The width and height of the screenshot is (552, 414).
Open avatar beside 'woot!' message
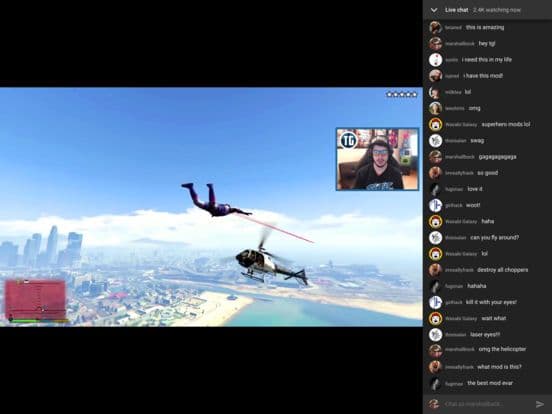coord(435,206)
